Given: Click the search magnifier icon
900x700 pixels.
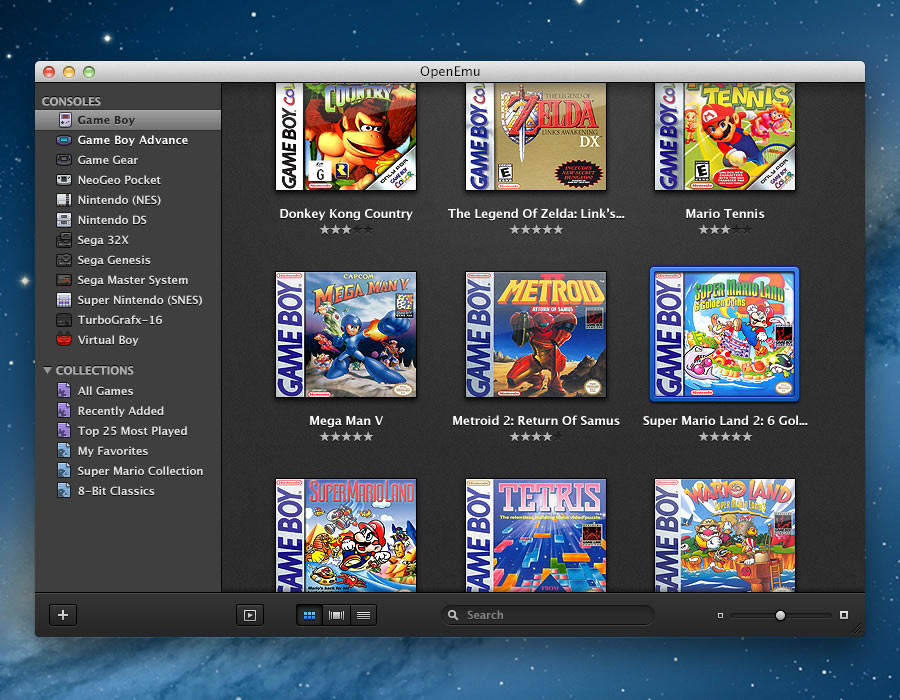Looking at the screenshot, I should coord(453,615).
